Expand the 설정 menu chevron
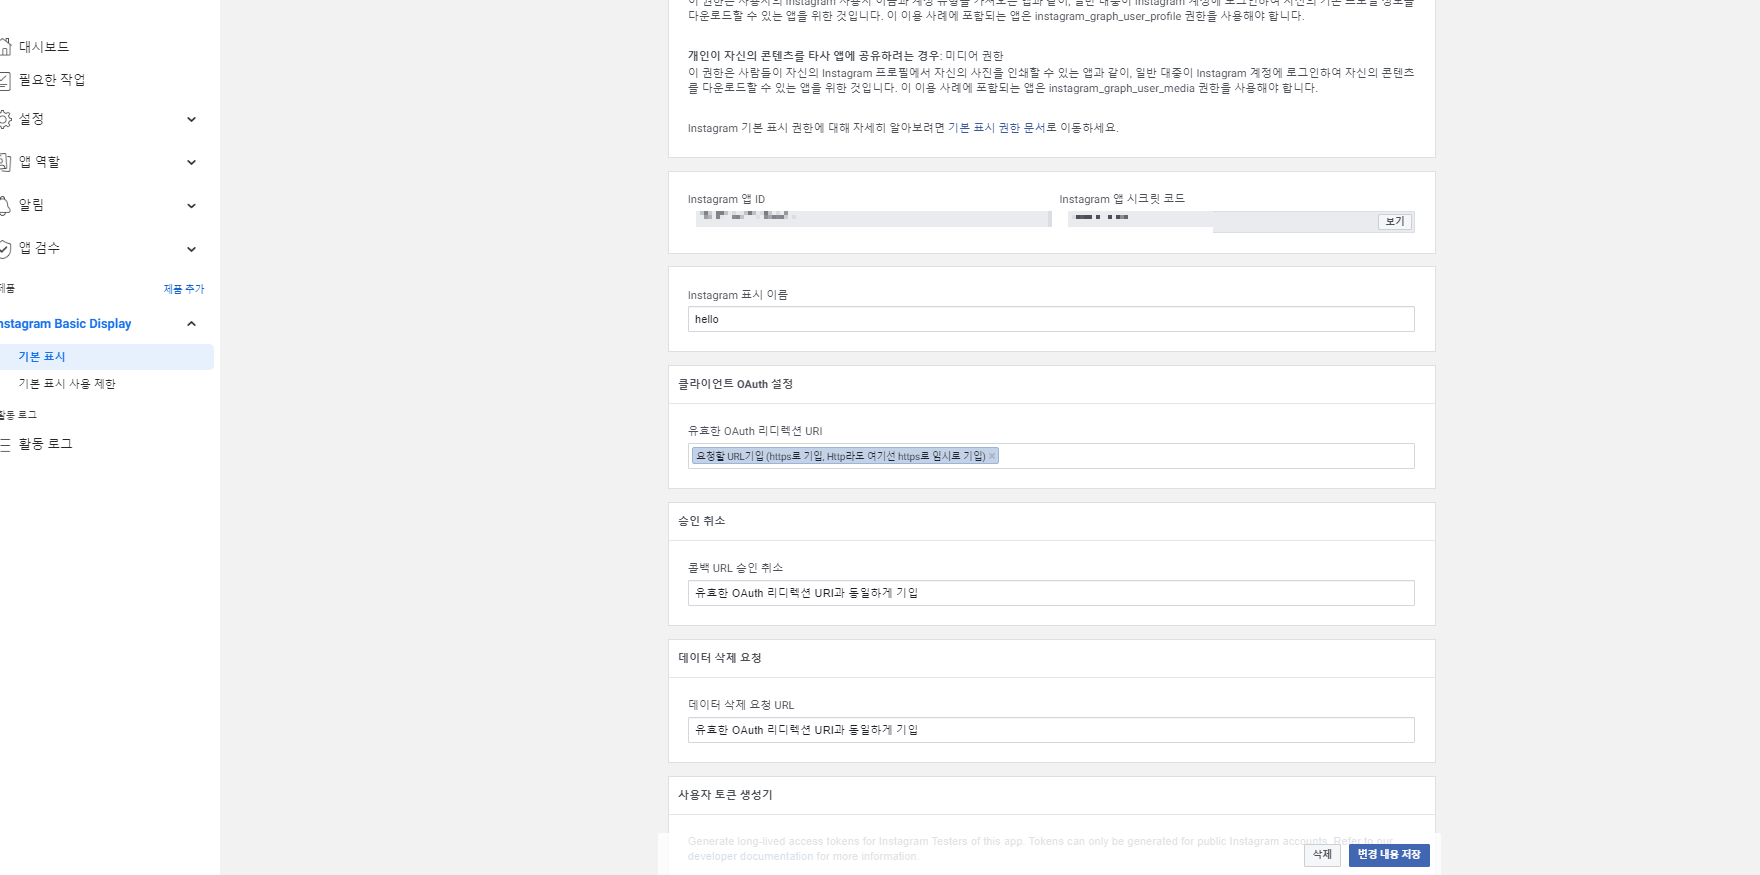Screen dimensions: 1760x875 coord(191,119)
